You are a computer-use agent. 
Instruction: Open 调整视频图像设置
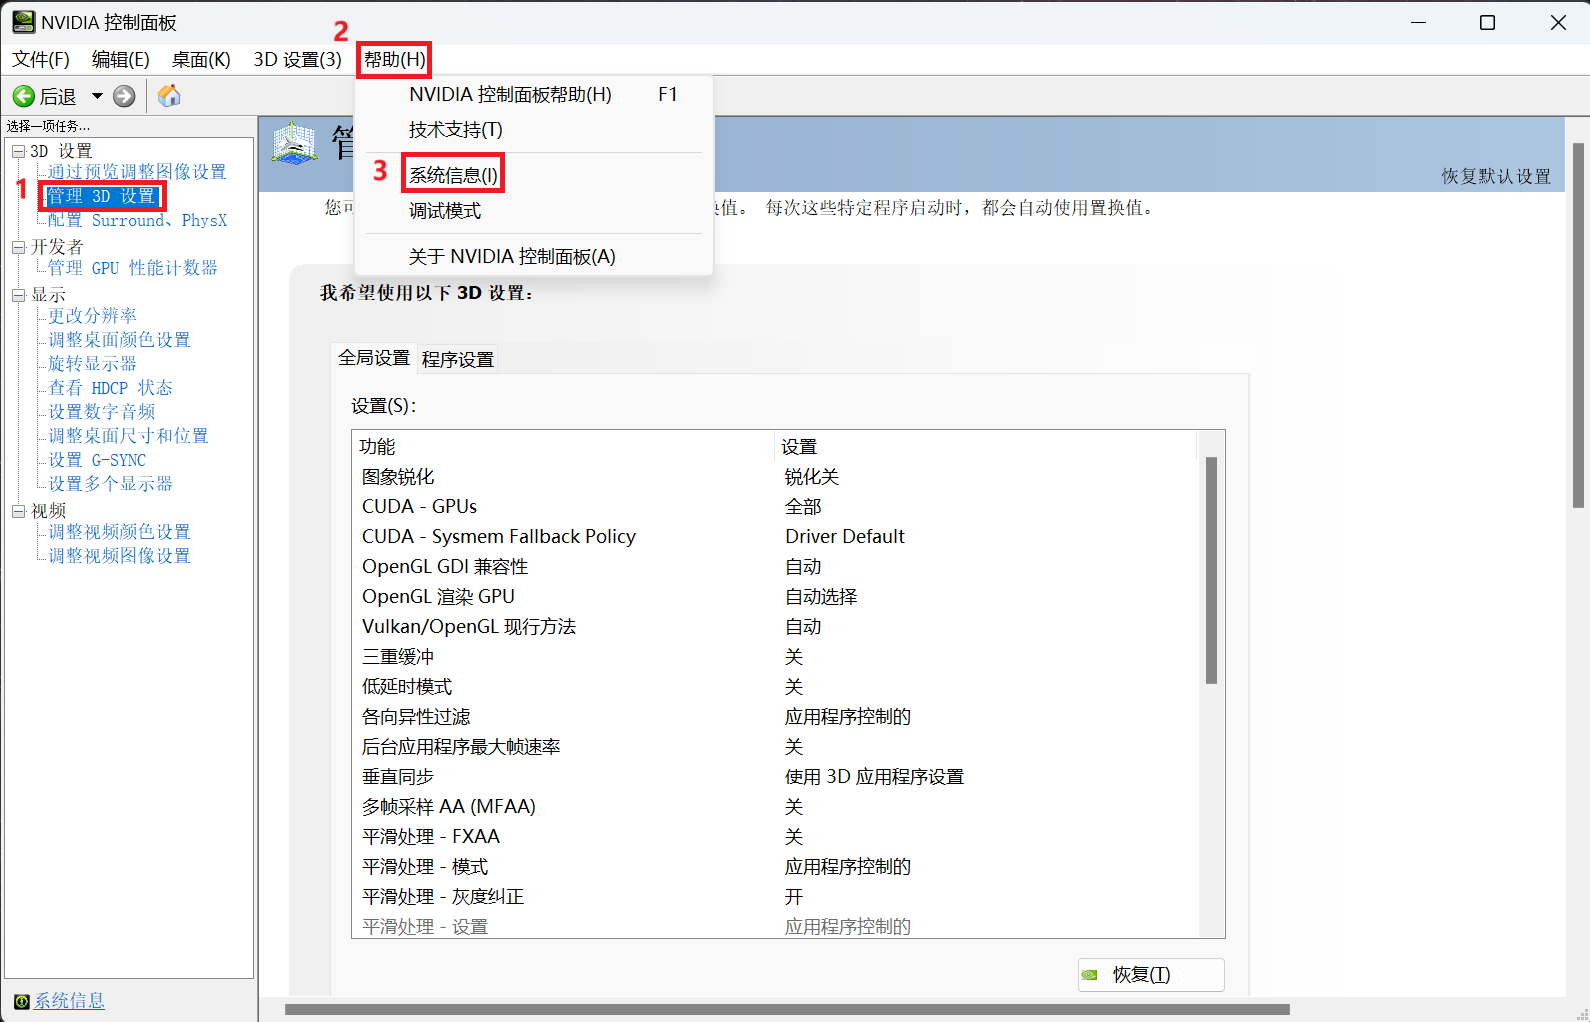click(119, 556)
